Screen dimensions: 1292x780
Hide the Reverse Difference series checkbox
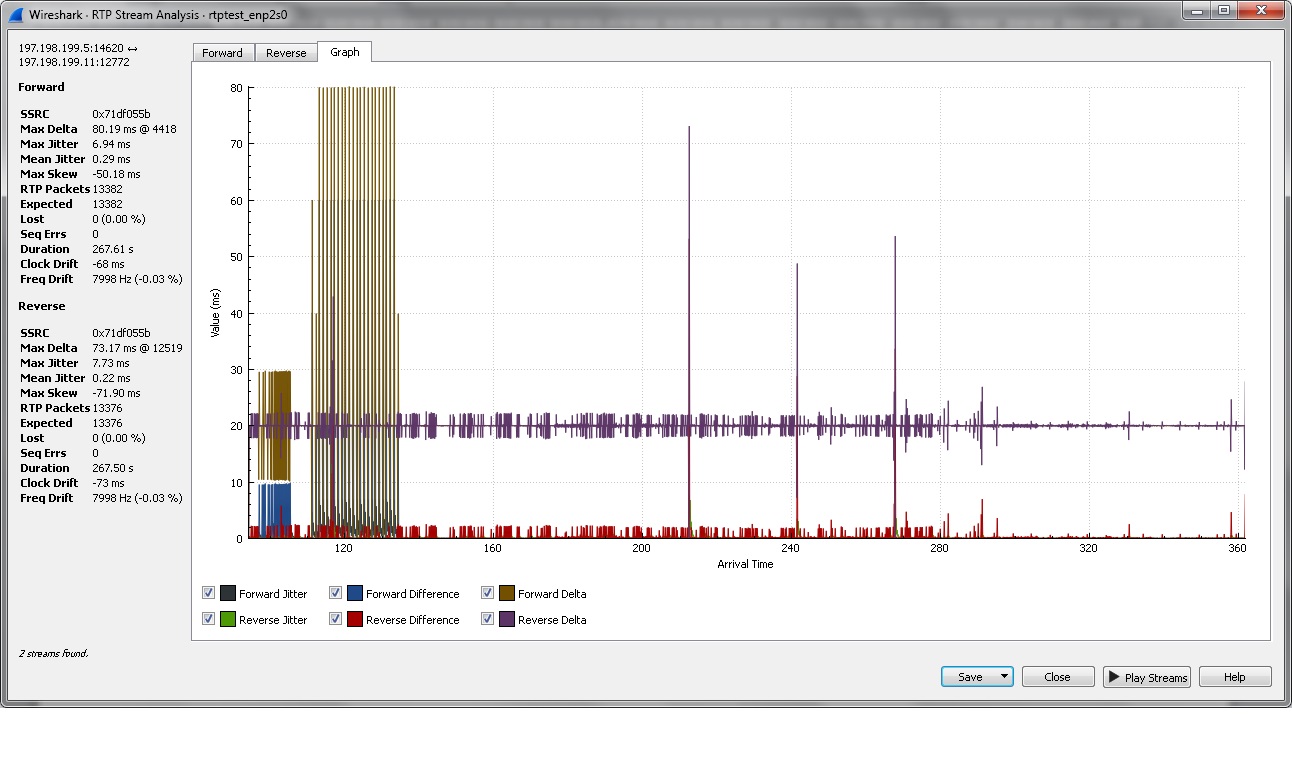[x=336, y=619]
